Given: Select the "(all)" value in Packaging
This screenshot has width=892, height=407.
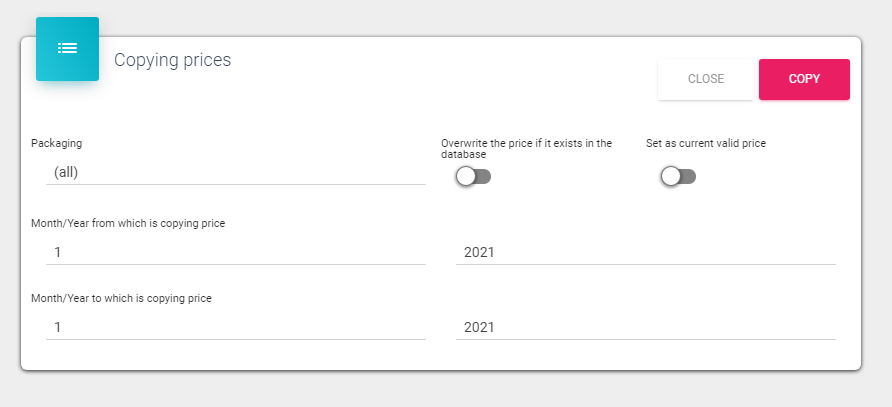Looking at the screenshot, I should point(66,172).
